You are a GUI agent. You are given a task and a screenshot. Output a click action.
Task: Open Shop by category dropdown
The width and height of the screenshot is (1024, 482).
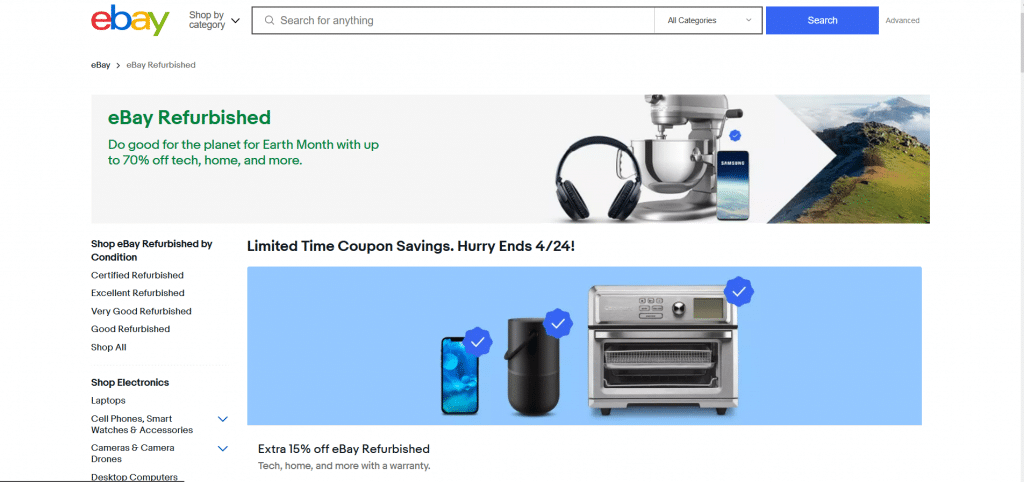point(214,20)
